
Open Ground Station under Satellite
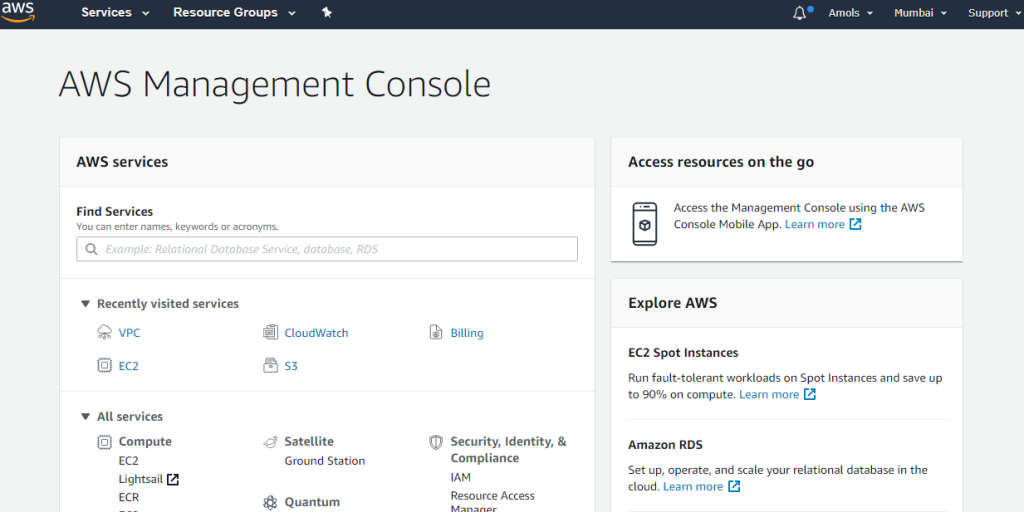(325, 461)
